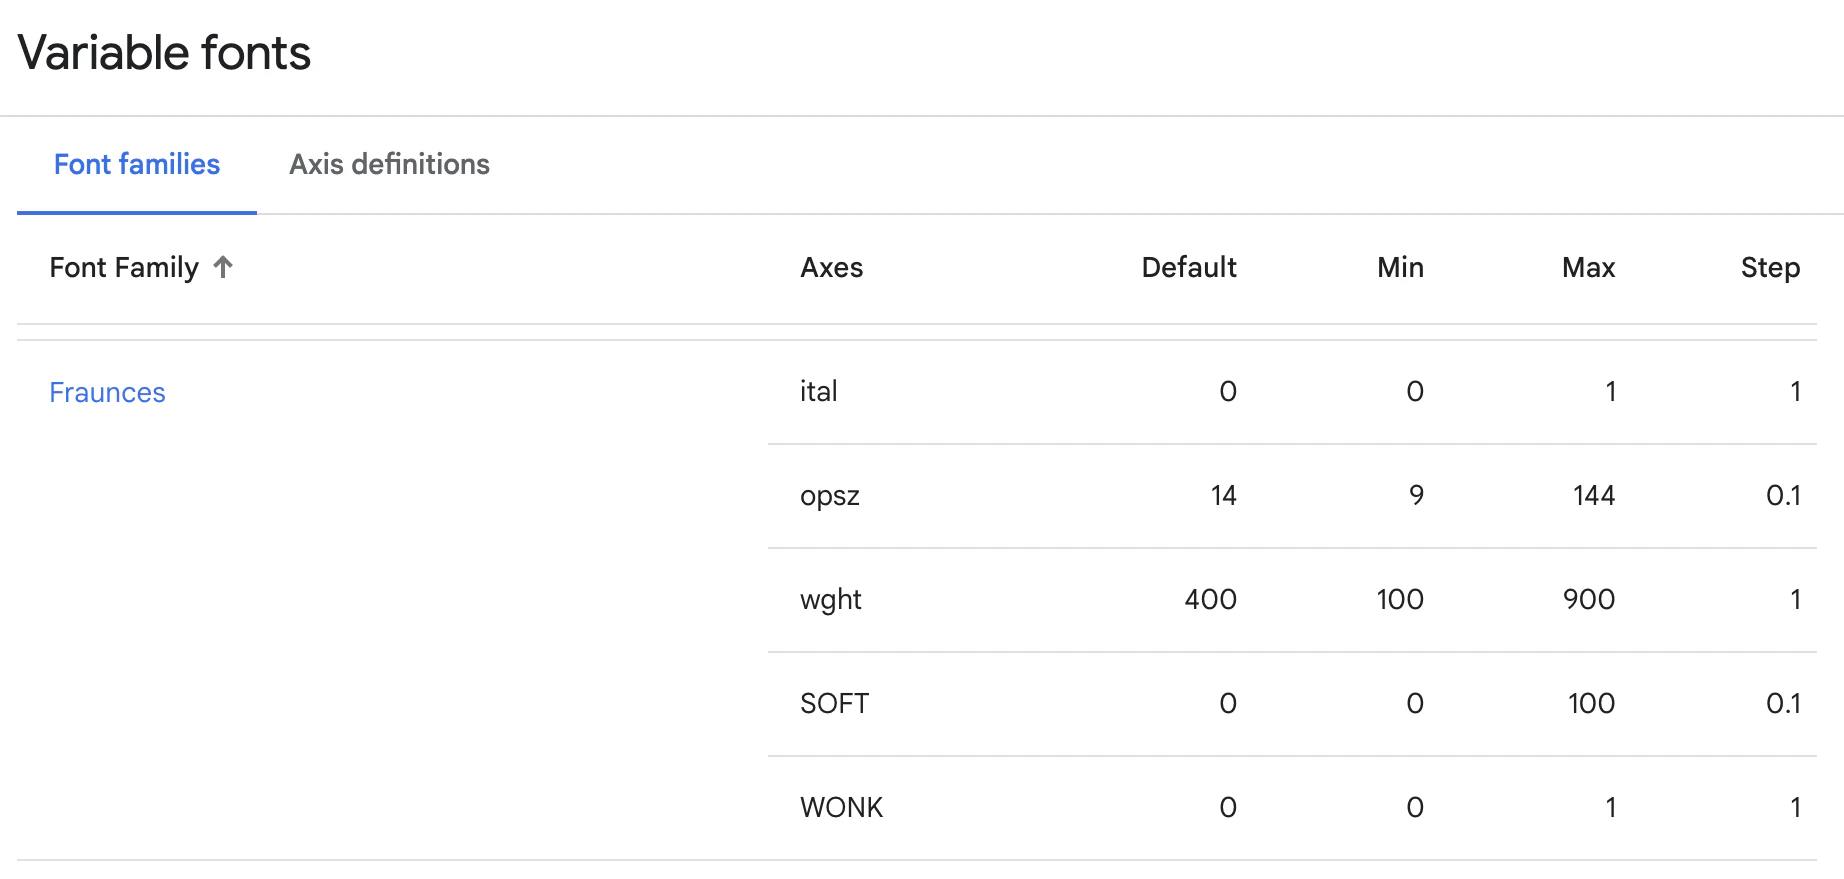Click the wght default value 400

(x=1210, y=599)
